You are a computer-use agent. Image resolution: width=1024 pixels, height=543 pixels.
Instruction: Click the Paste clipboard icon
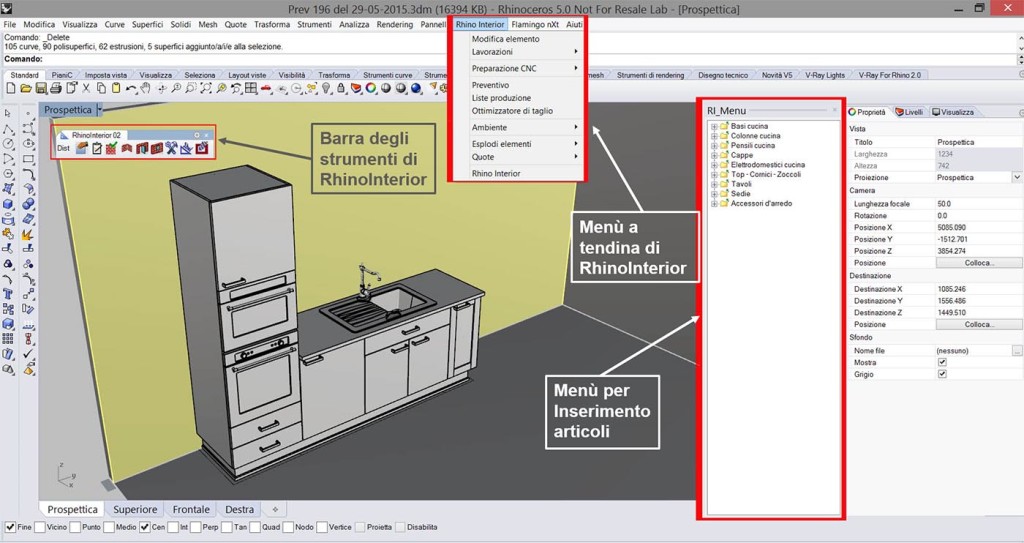[x=116, y=88]
